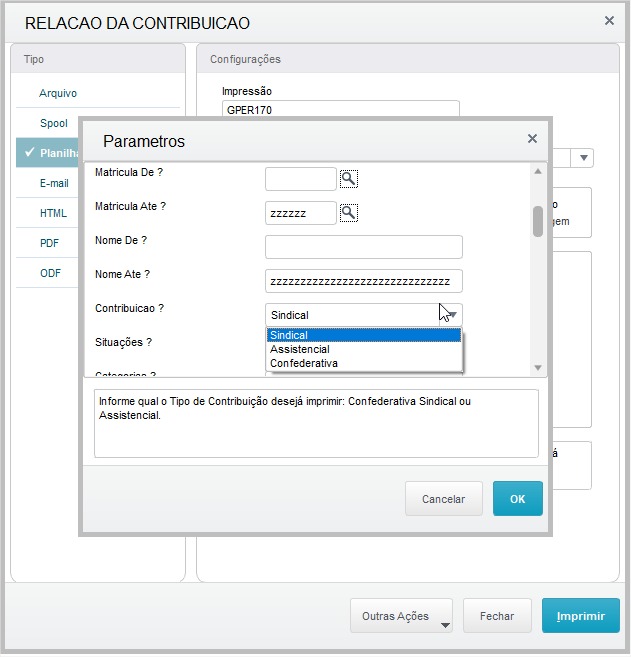Click the parameters scrollbar down arrow

pyautogui.click(x=538, y=368)
